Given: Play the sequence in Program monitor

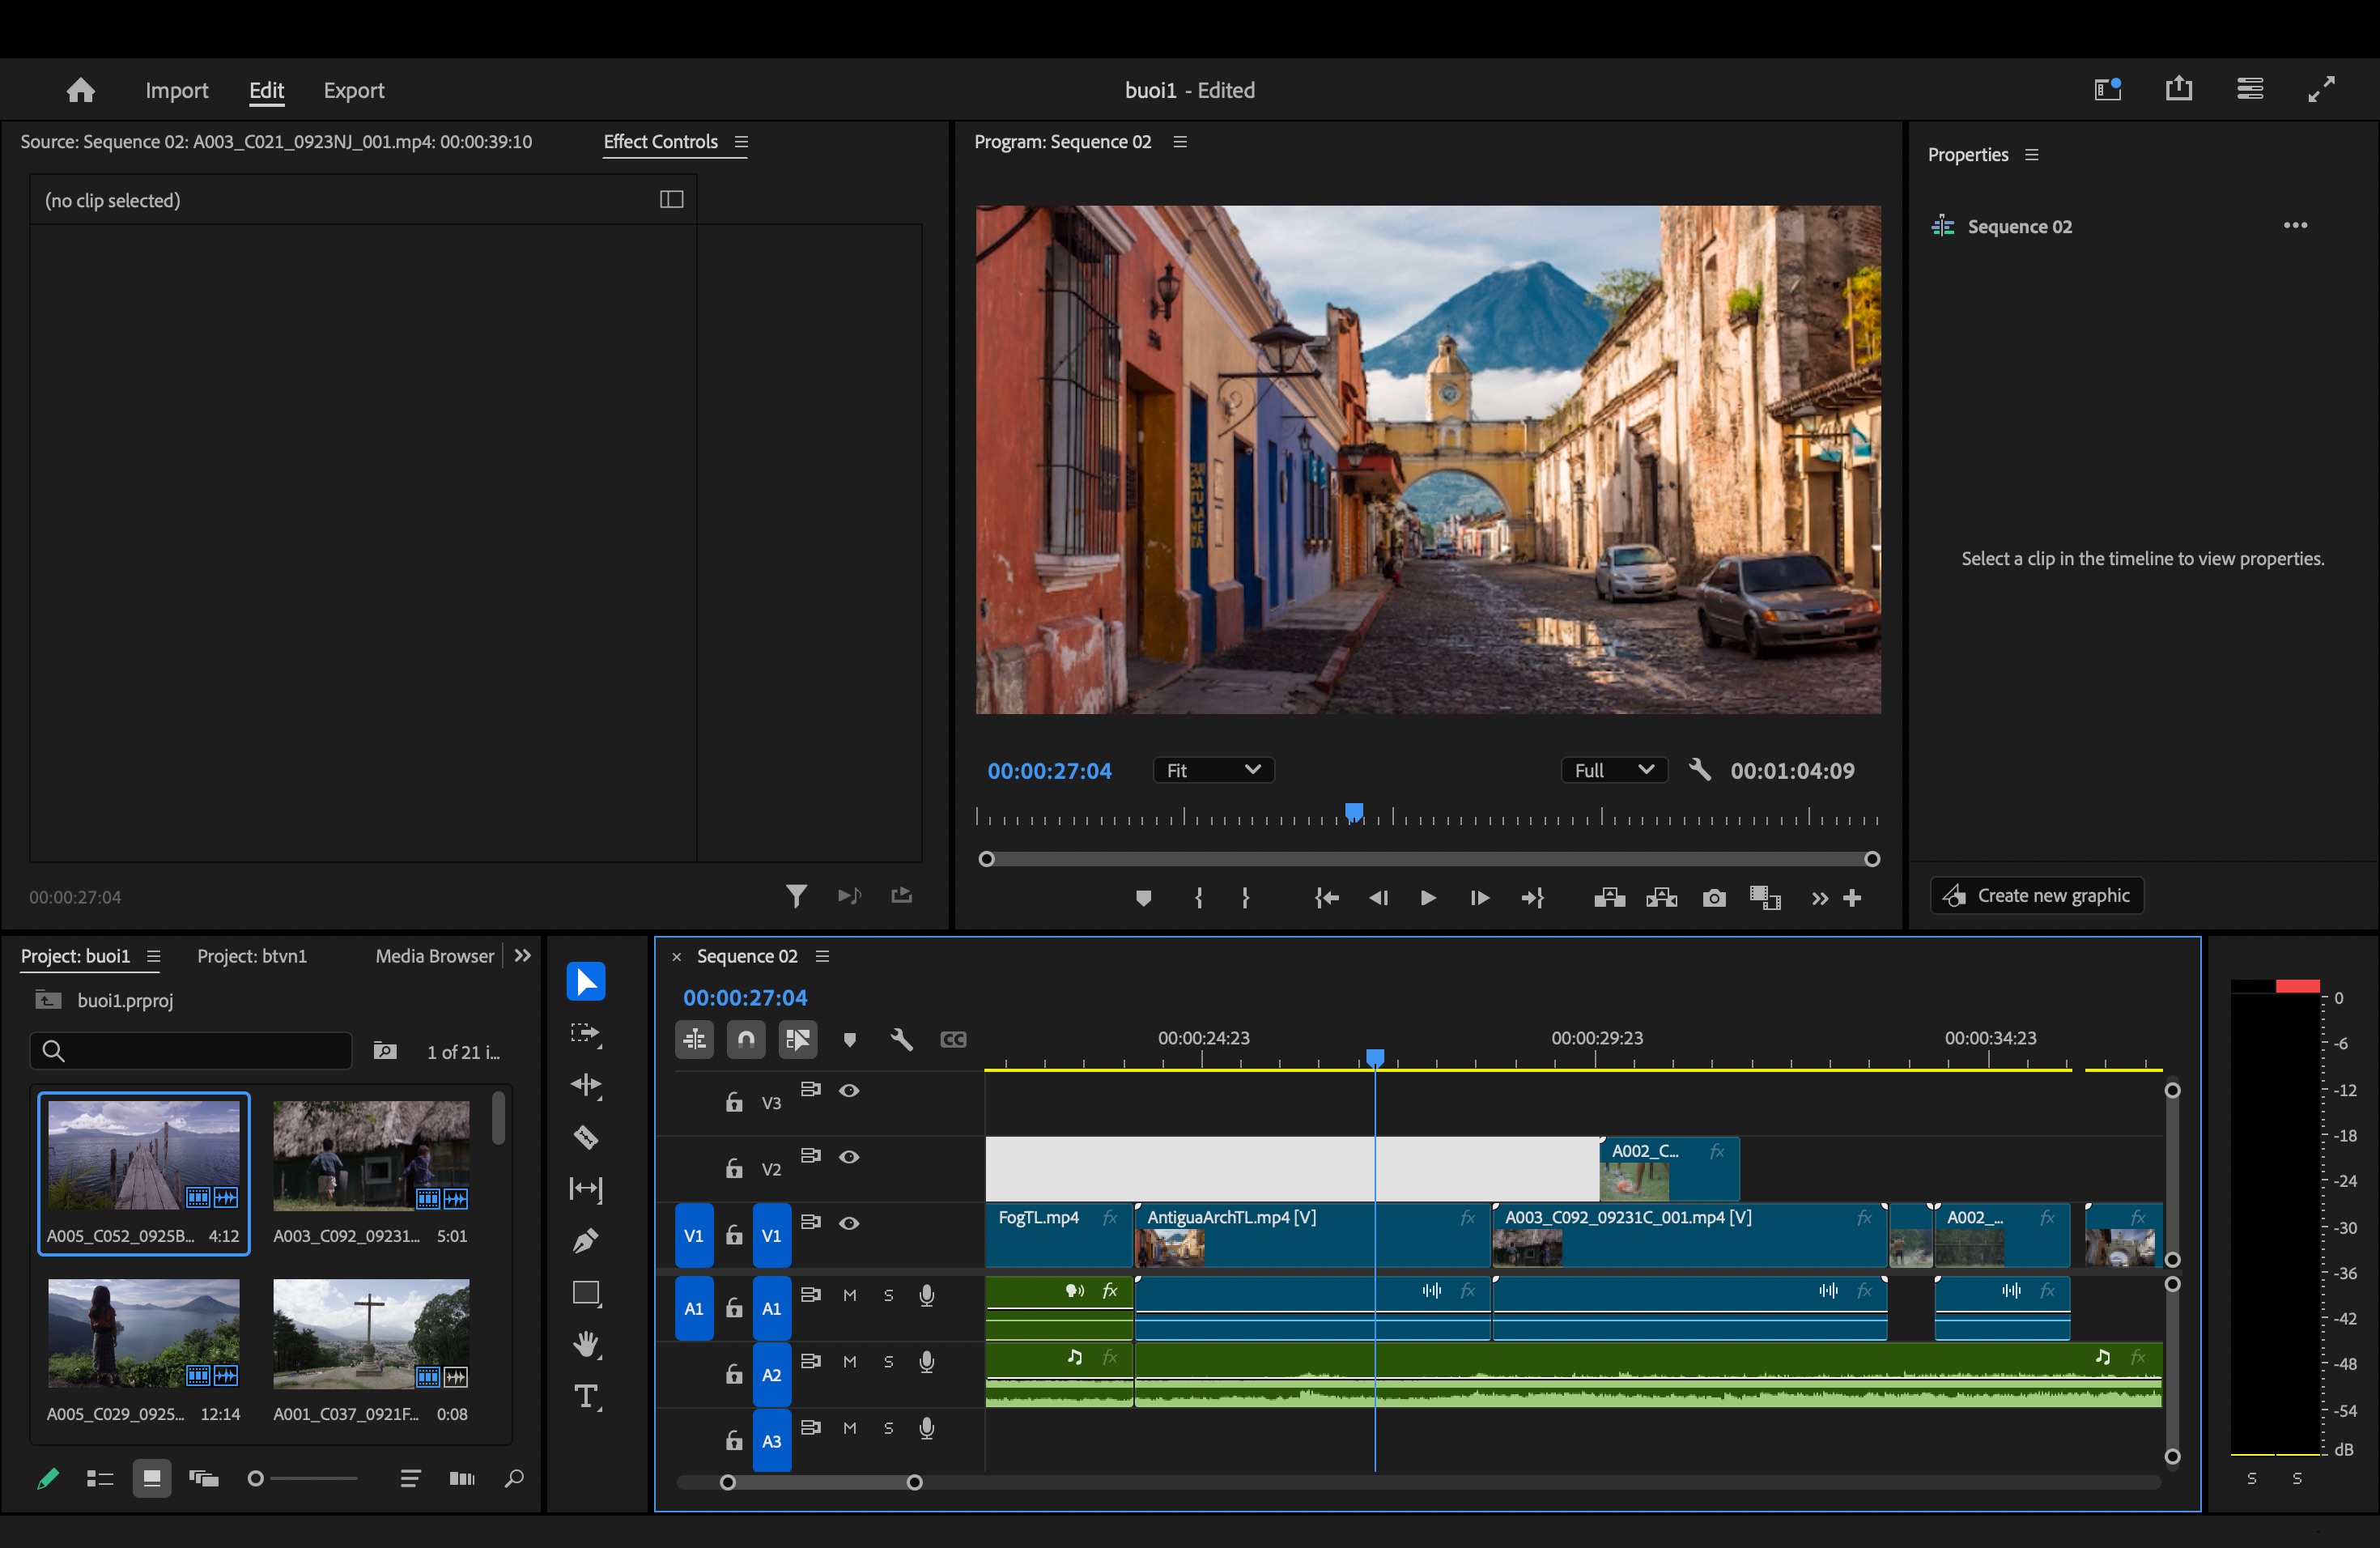Looking at the screenshot, I should (1428, 898).
